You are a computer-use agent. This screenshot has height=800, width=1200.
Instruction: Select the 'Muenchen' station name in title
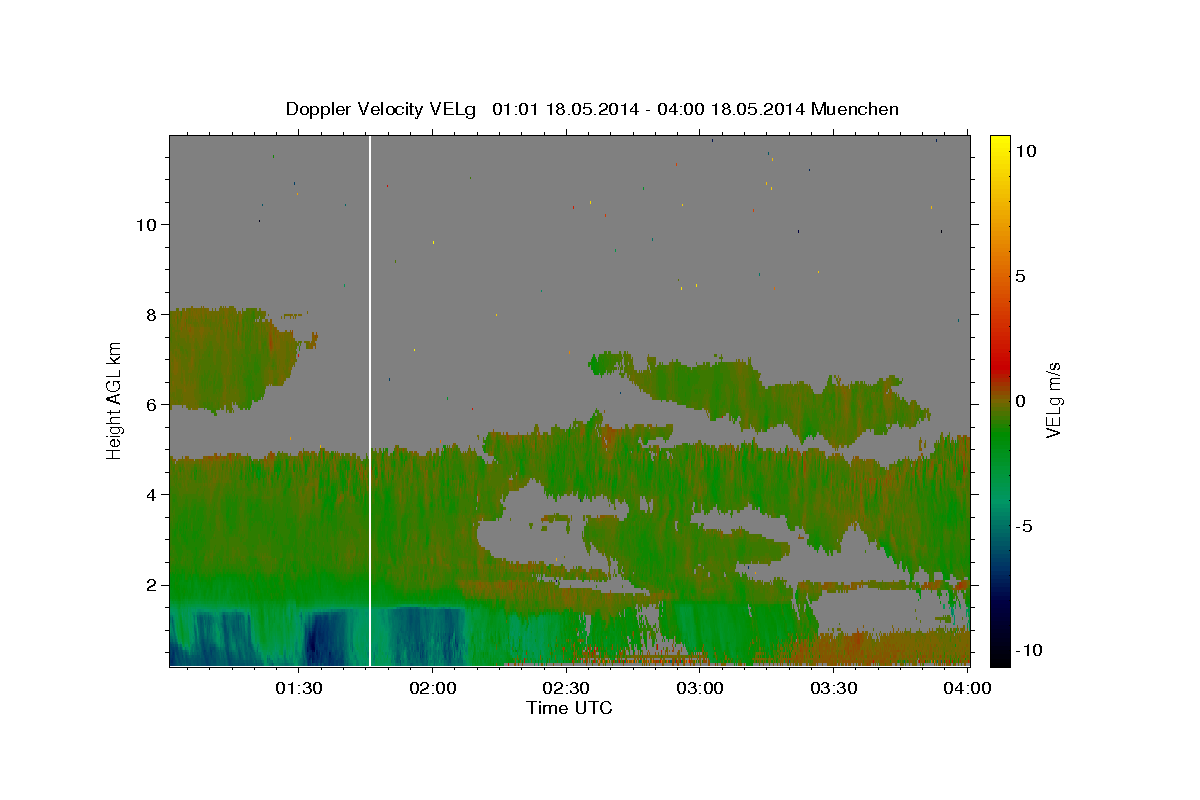click(855, 109)
